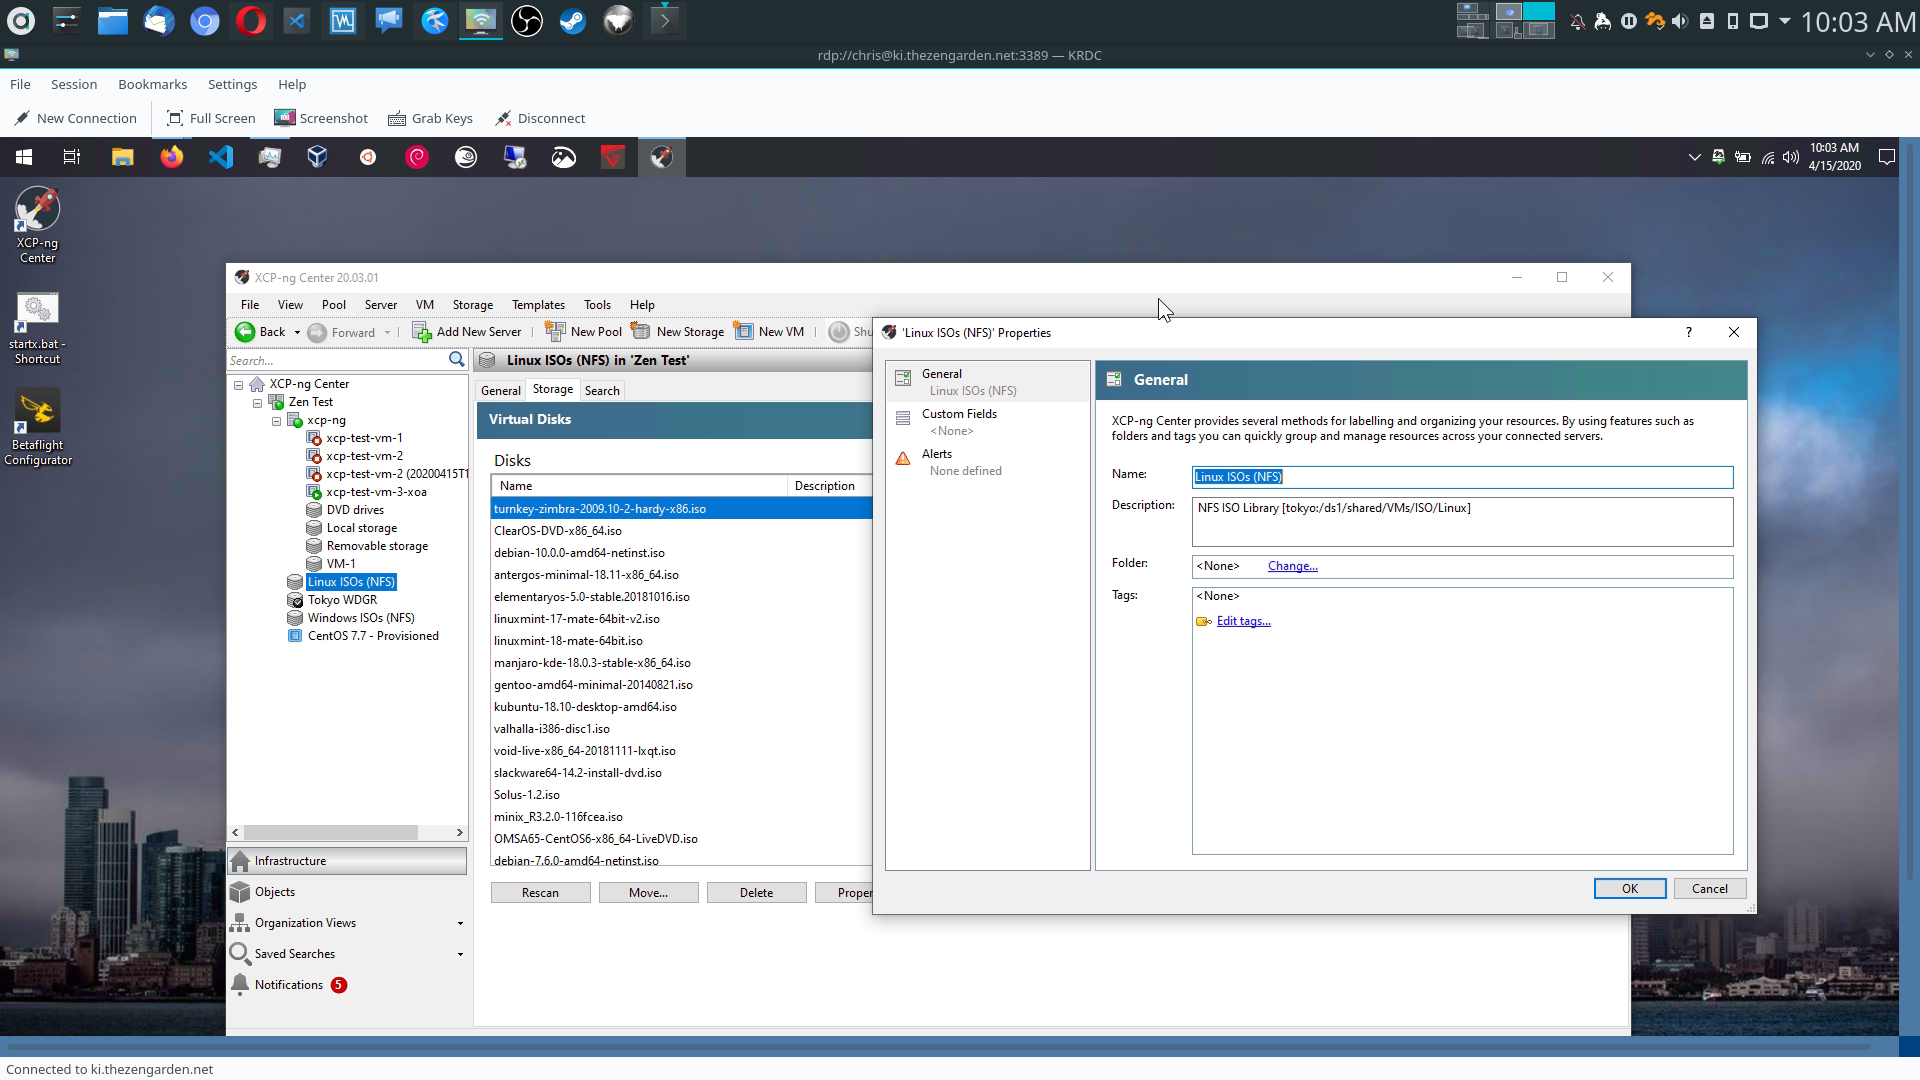Click Cancel in Properties dialog
The image size is (1920, 1080).
(x=1709, y=888)
